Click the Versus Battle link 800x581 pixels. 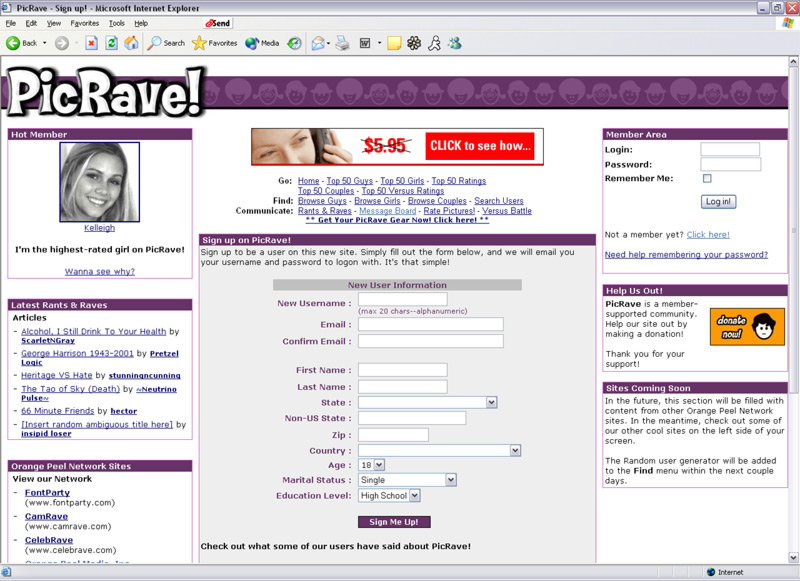pyautogui.click(x=507, y=211)
